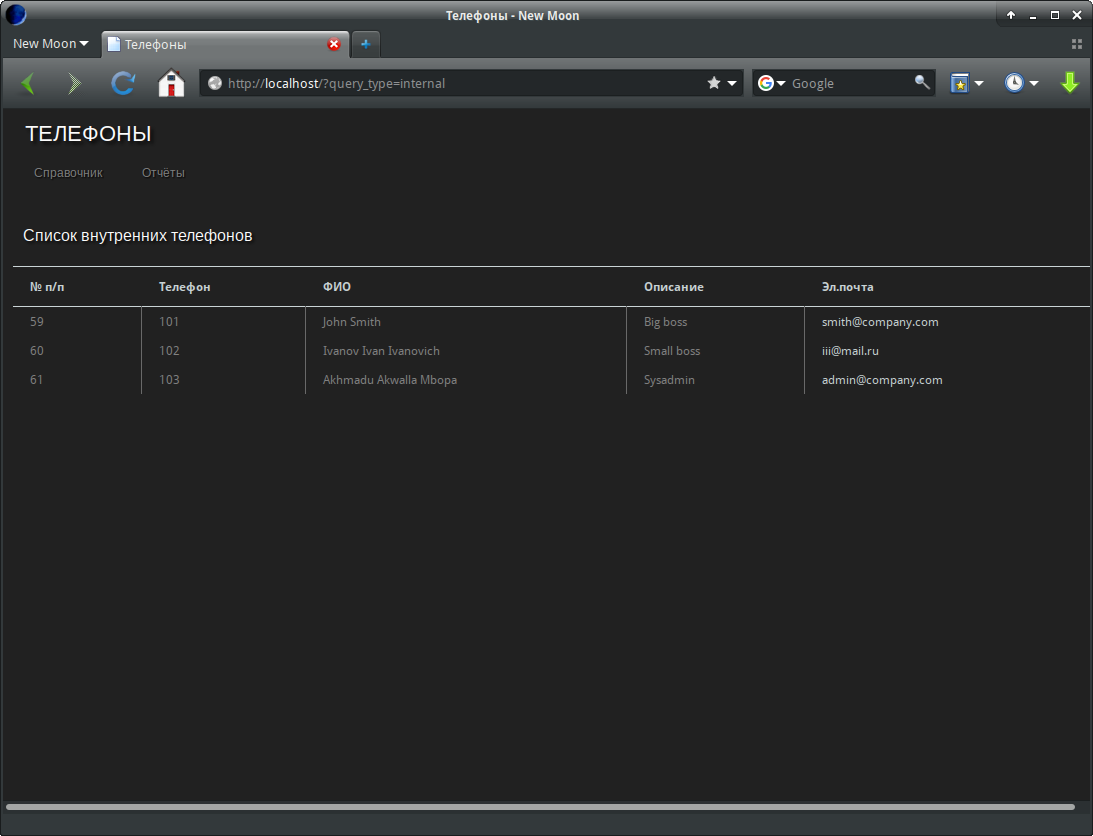Click phone number 102

(169, 351)
